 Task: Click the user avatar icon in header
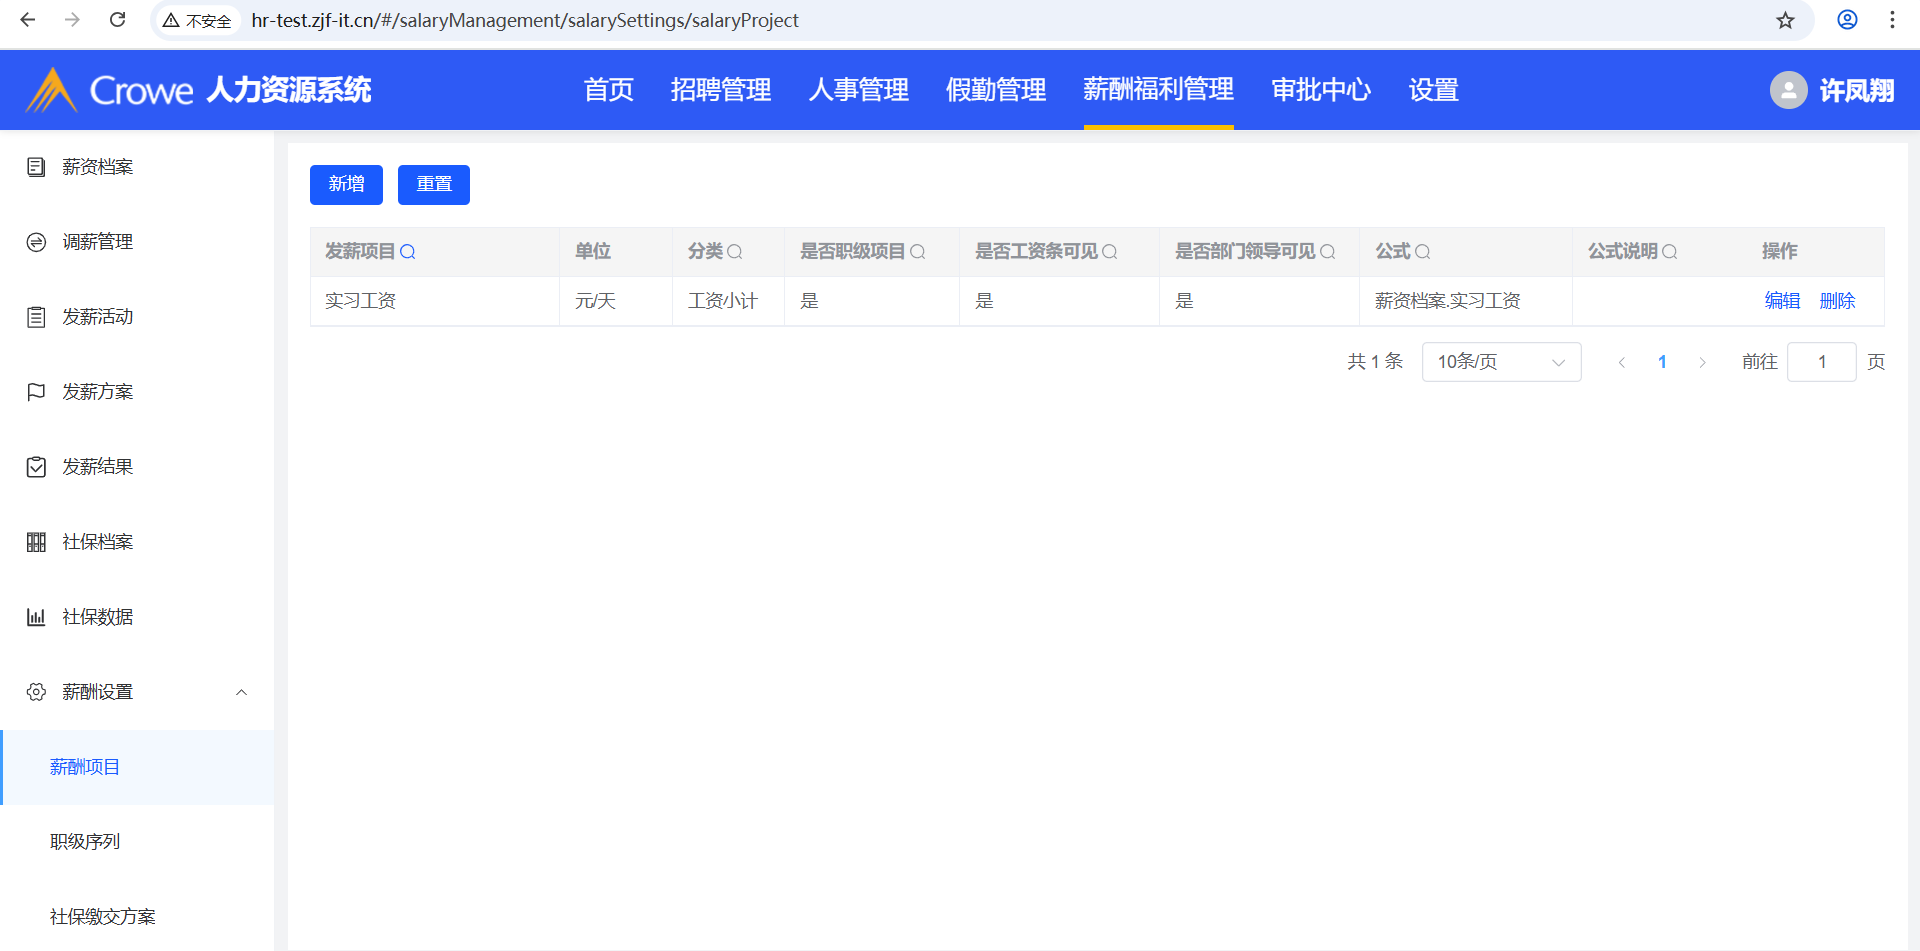tap(1788, 90)
